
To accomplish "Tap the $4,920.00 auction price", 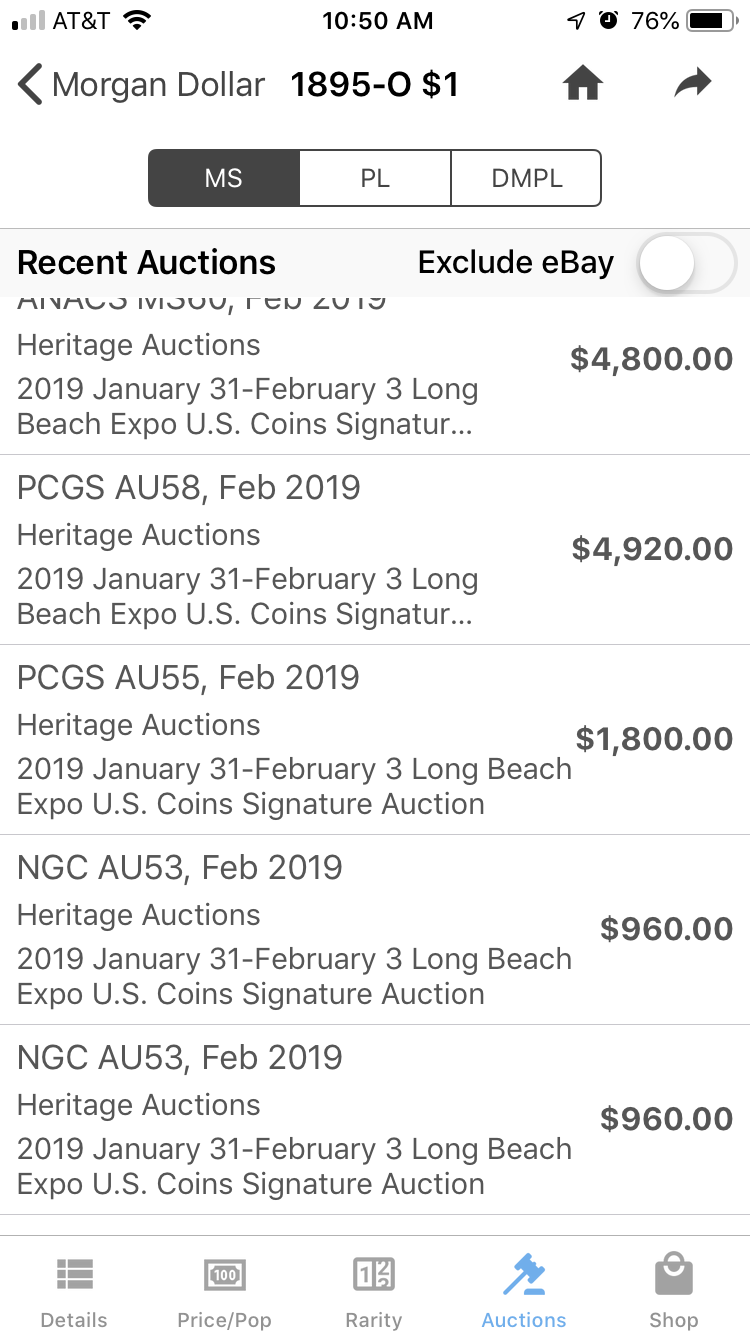I will 652,549.
